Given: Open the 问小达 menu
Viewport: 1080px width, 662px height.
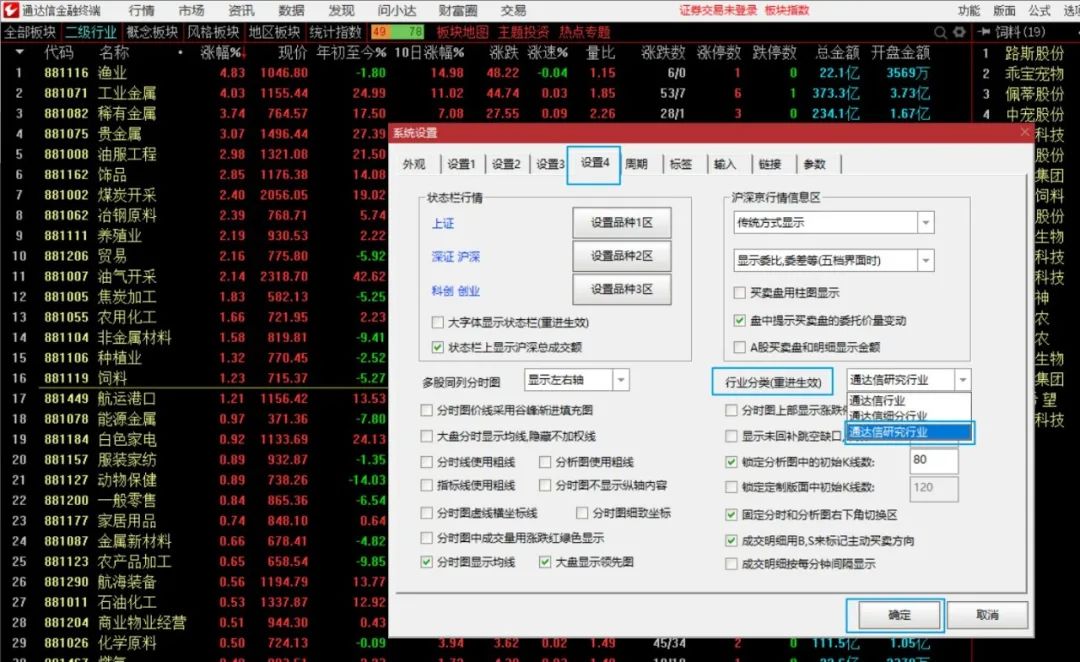Looking at the screenshot, I should (x=397, y=10).
